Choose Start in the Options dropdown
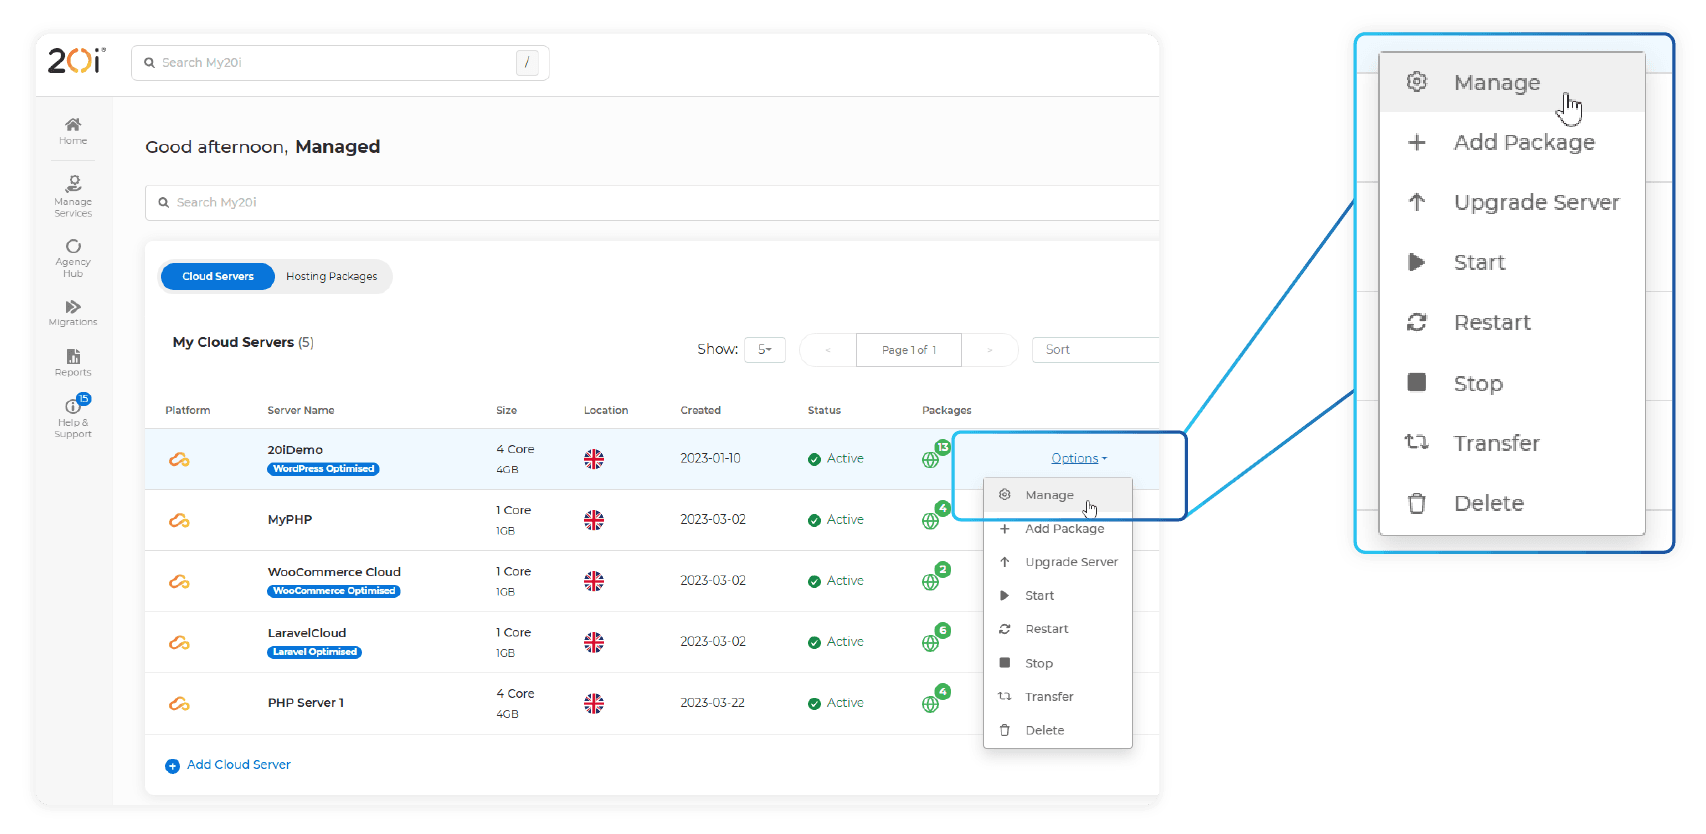Screen dimensions: 1706x834 pos(1058,596)
